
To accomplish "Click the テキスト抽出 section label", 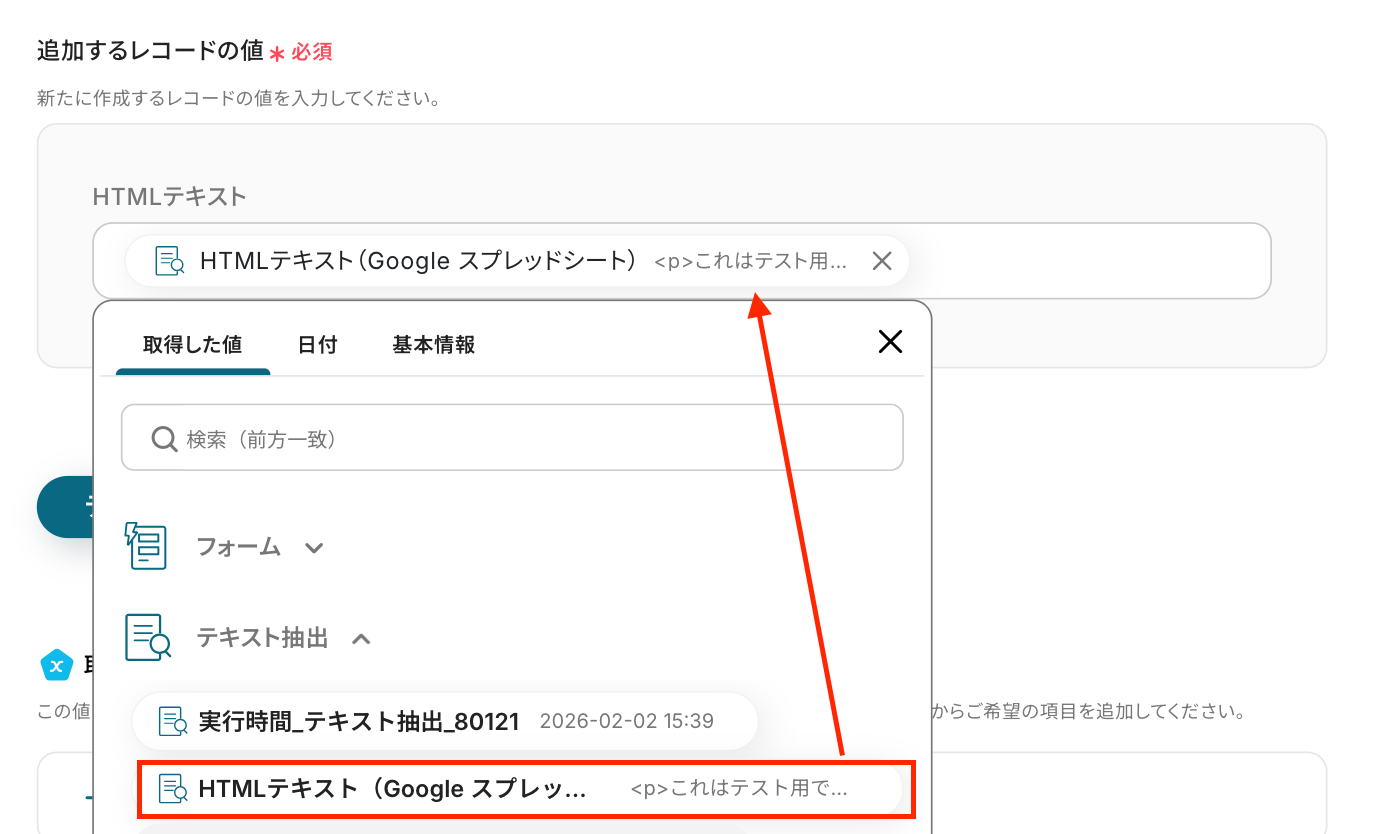I will coord(262,638).
